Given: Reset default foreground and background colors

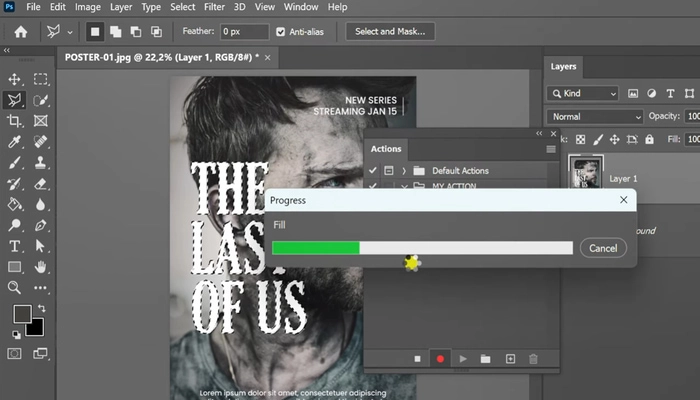Looking at the screenshot, I should [16, 334].
